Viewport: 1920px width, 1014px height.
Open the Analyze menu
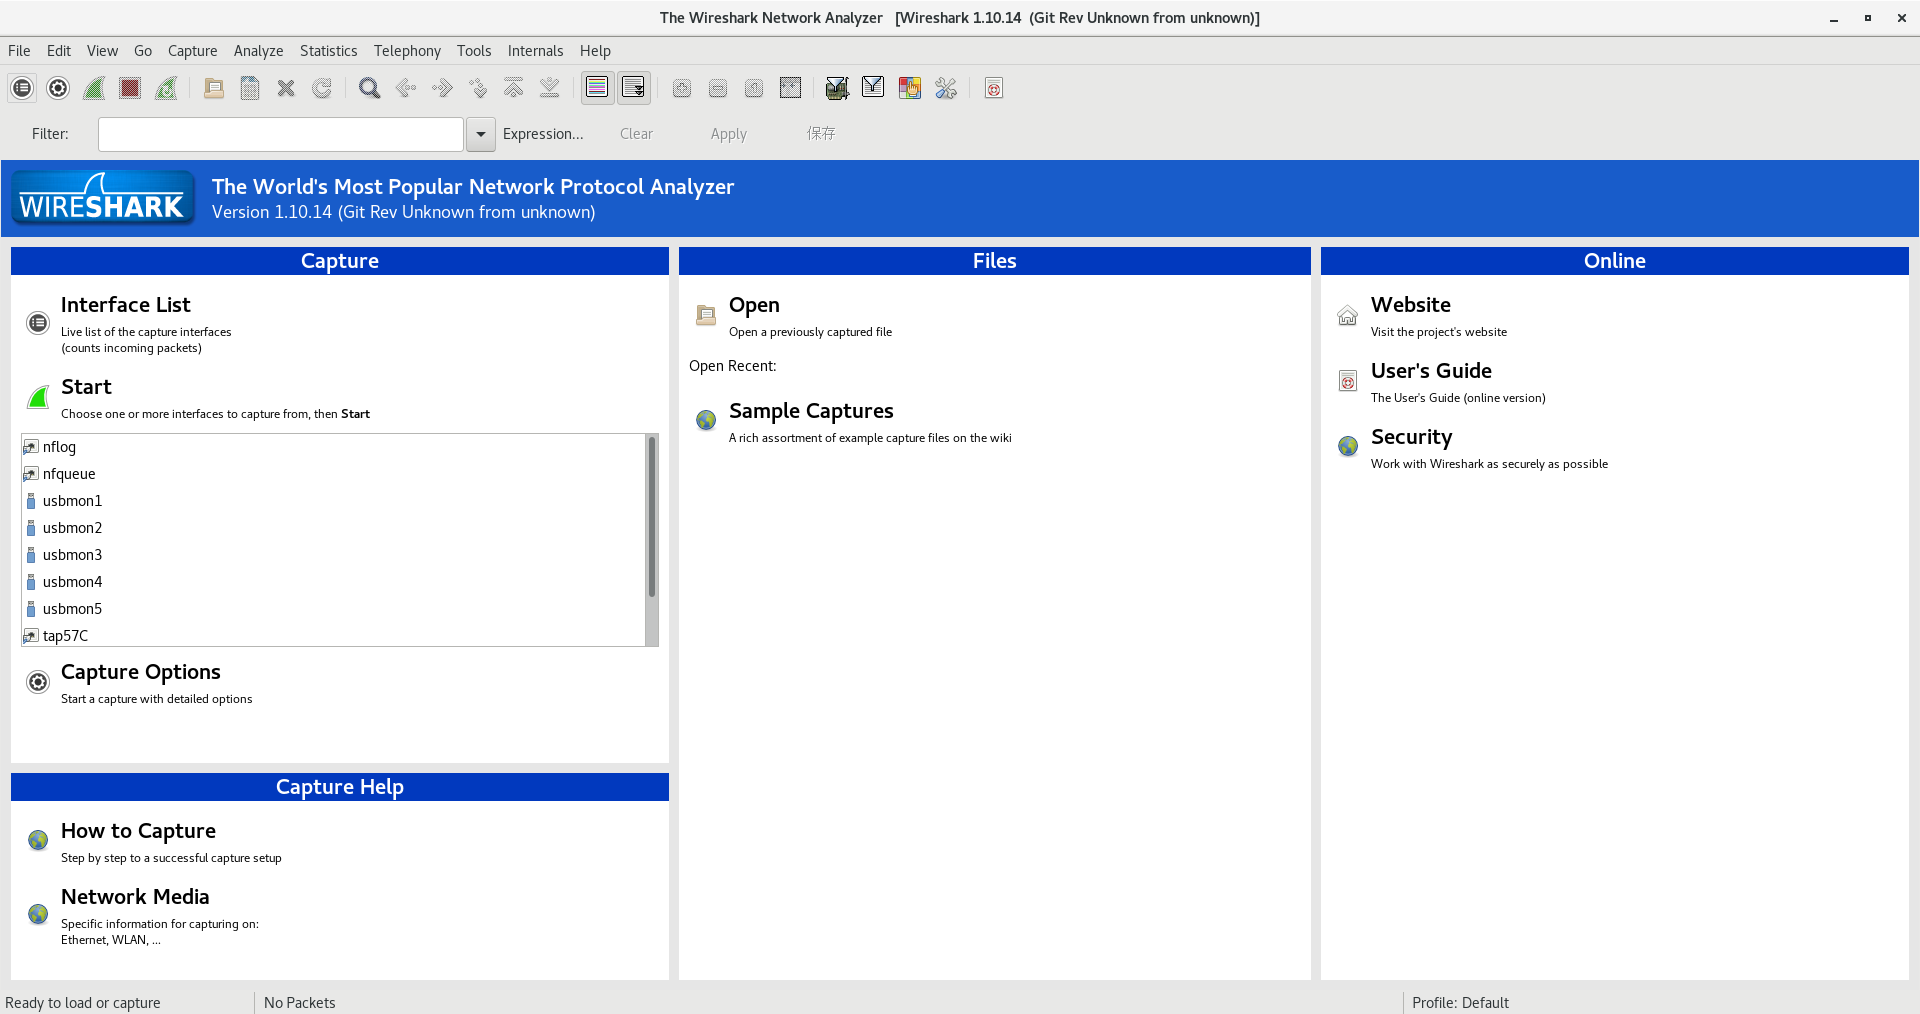click(258, 51)
